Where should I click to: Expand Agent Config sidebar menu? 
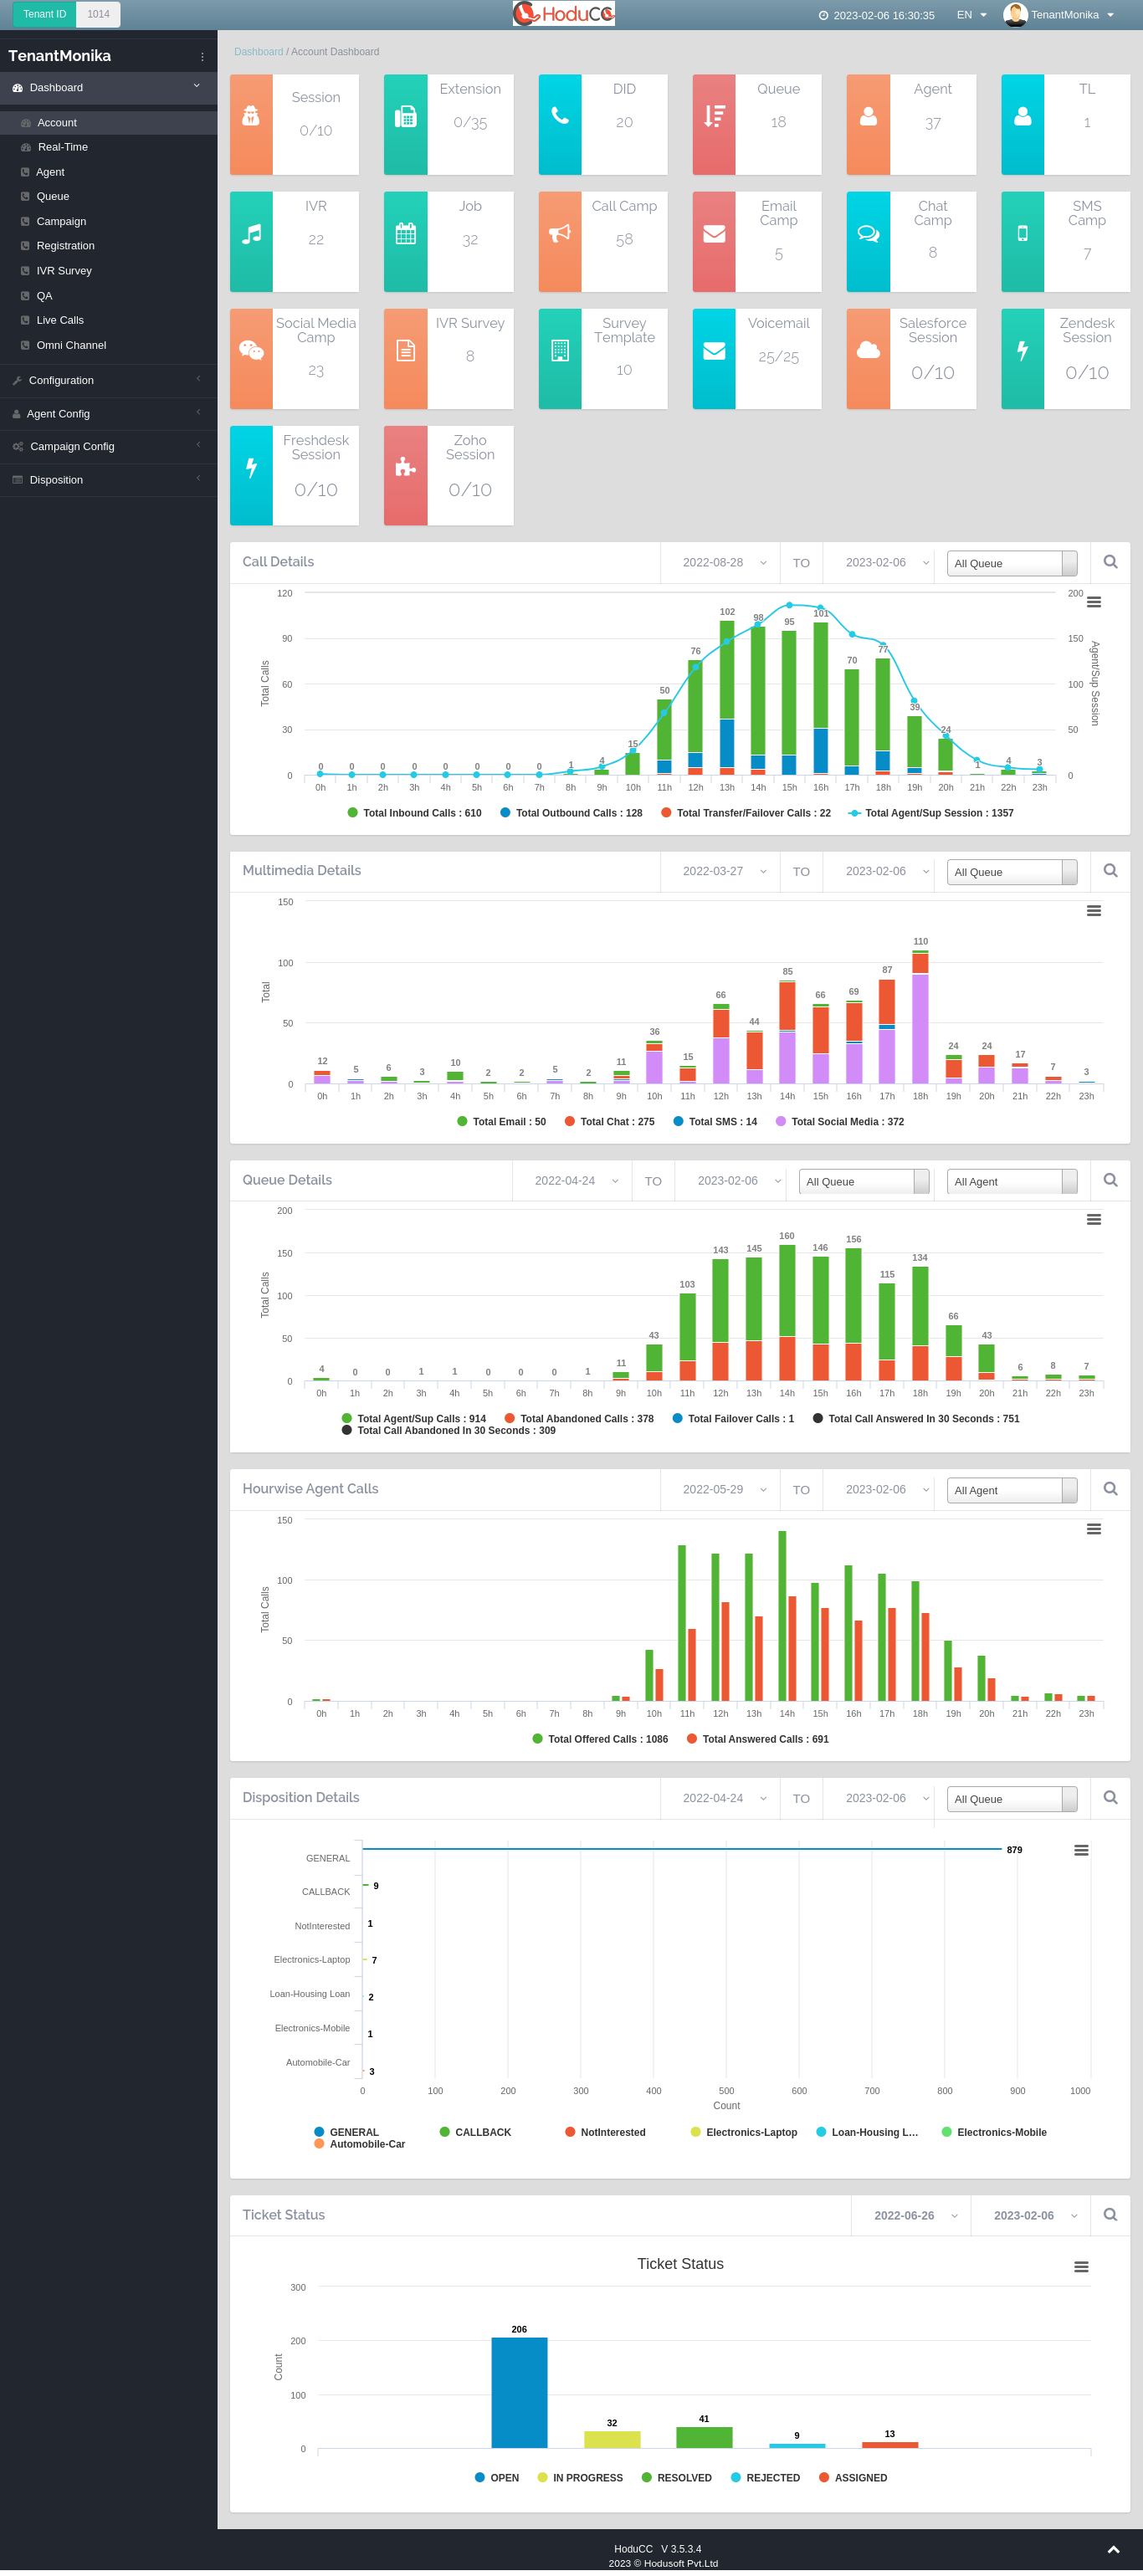(x=108, y=414)
